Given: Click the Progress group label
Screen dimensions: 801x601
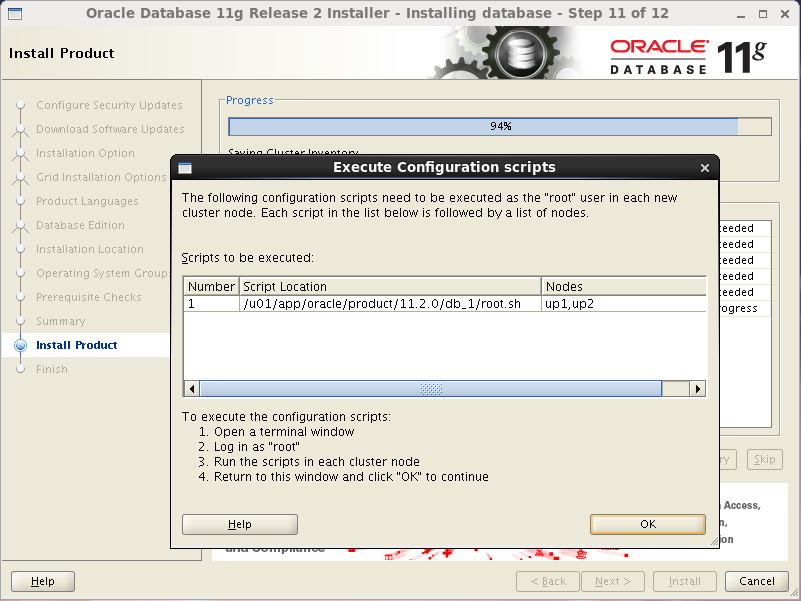Looking at the screenshot, I should point(250,100).
